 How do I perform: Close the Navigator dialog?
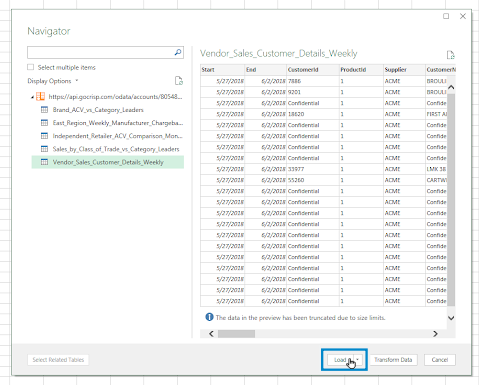[x=463, y=16]
